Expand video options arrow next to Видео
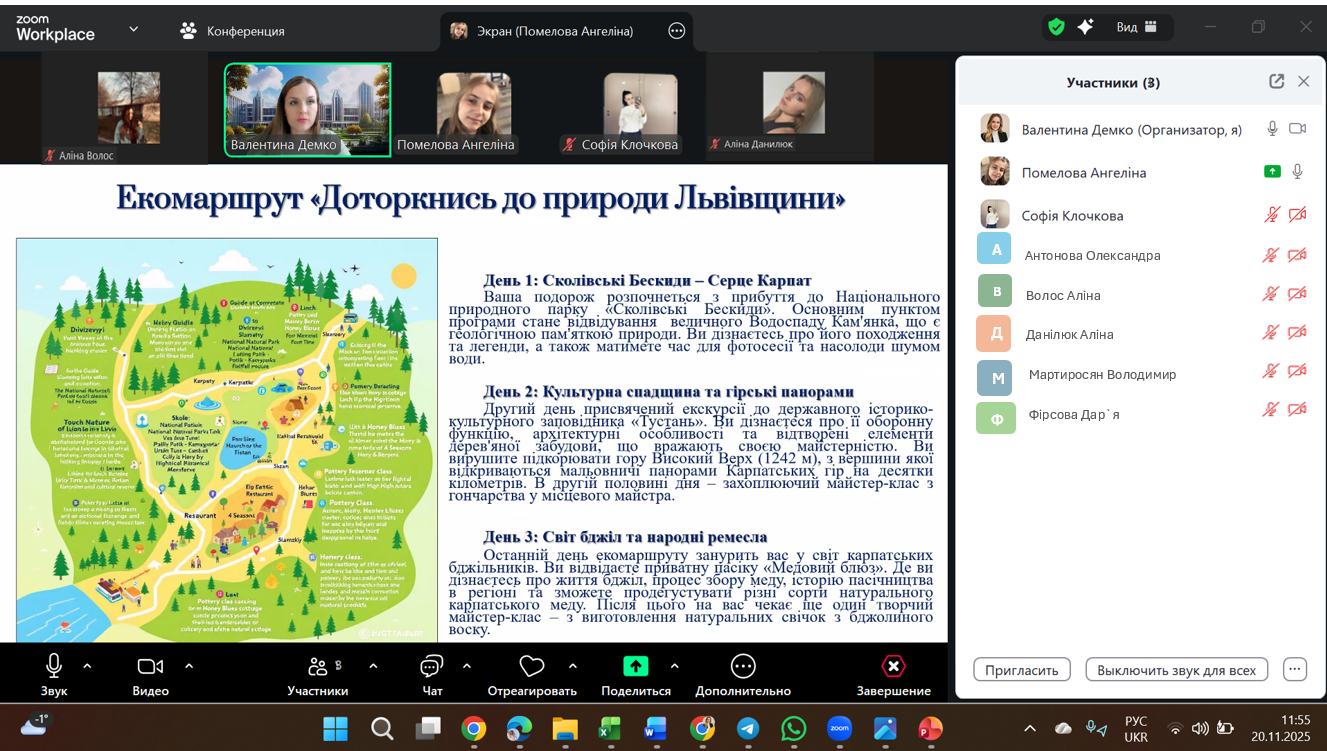The height and width of the screenshot is (751, 1327). 189,666
